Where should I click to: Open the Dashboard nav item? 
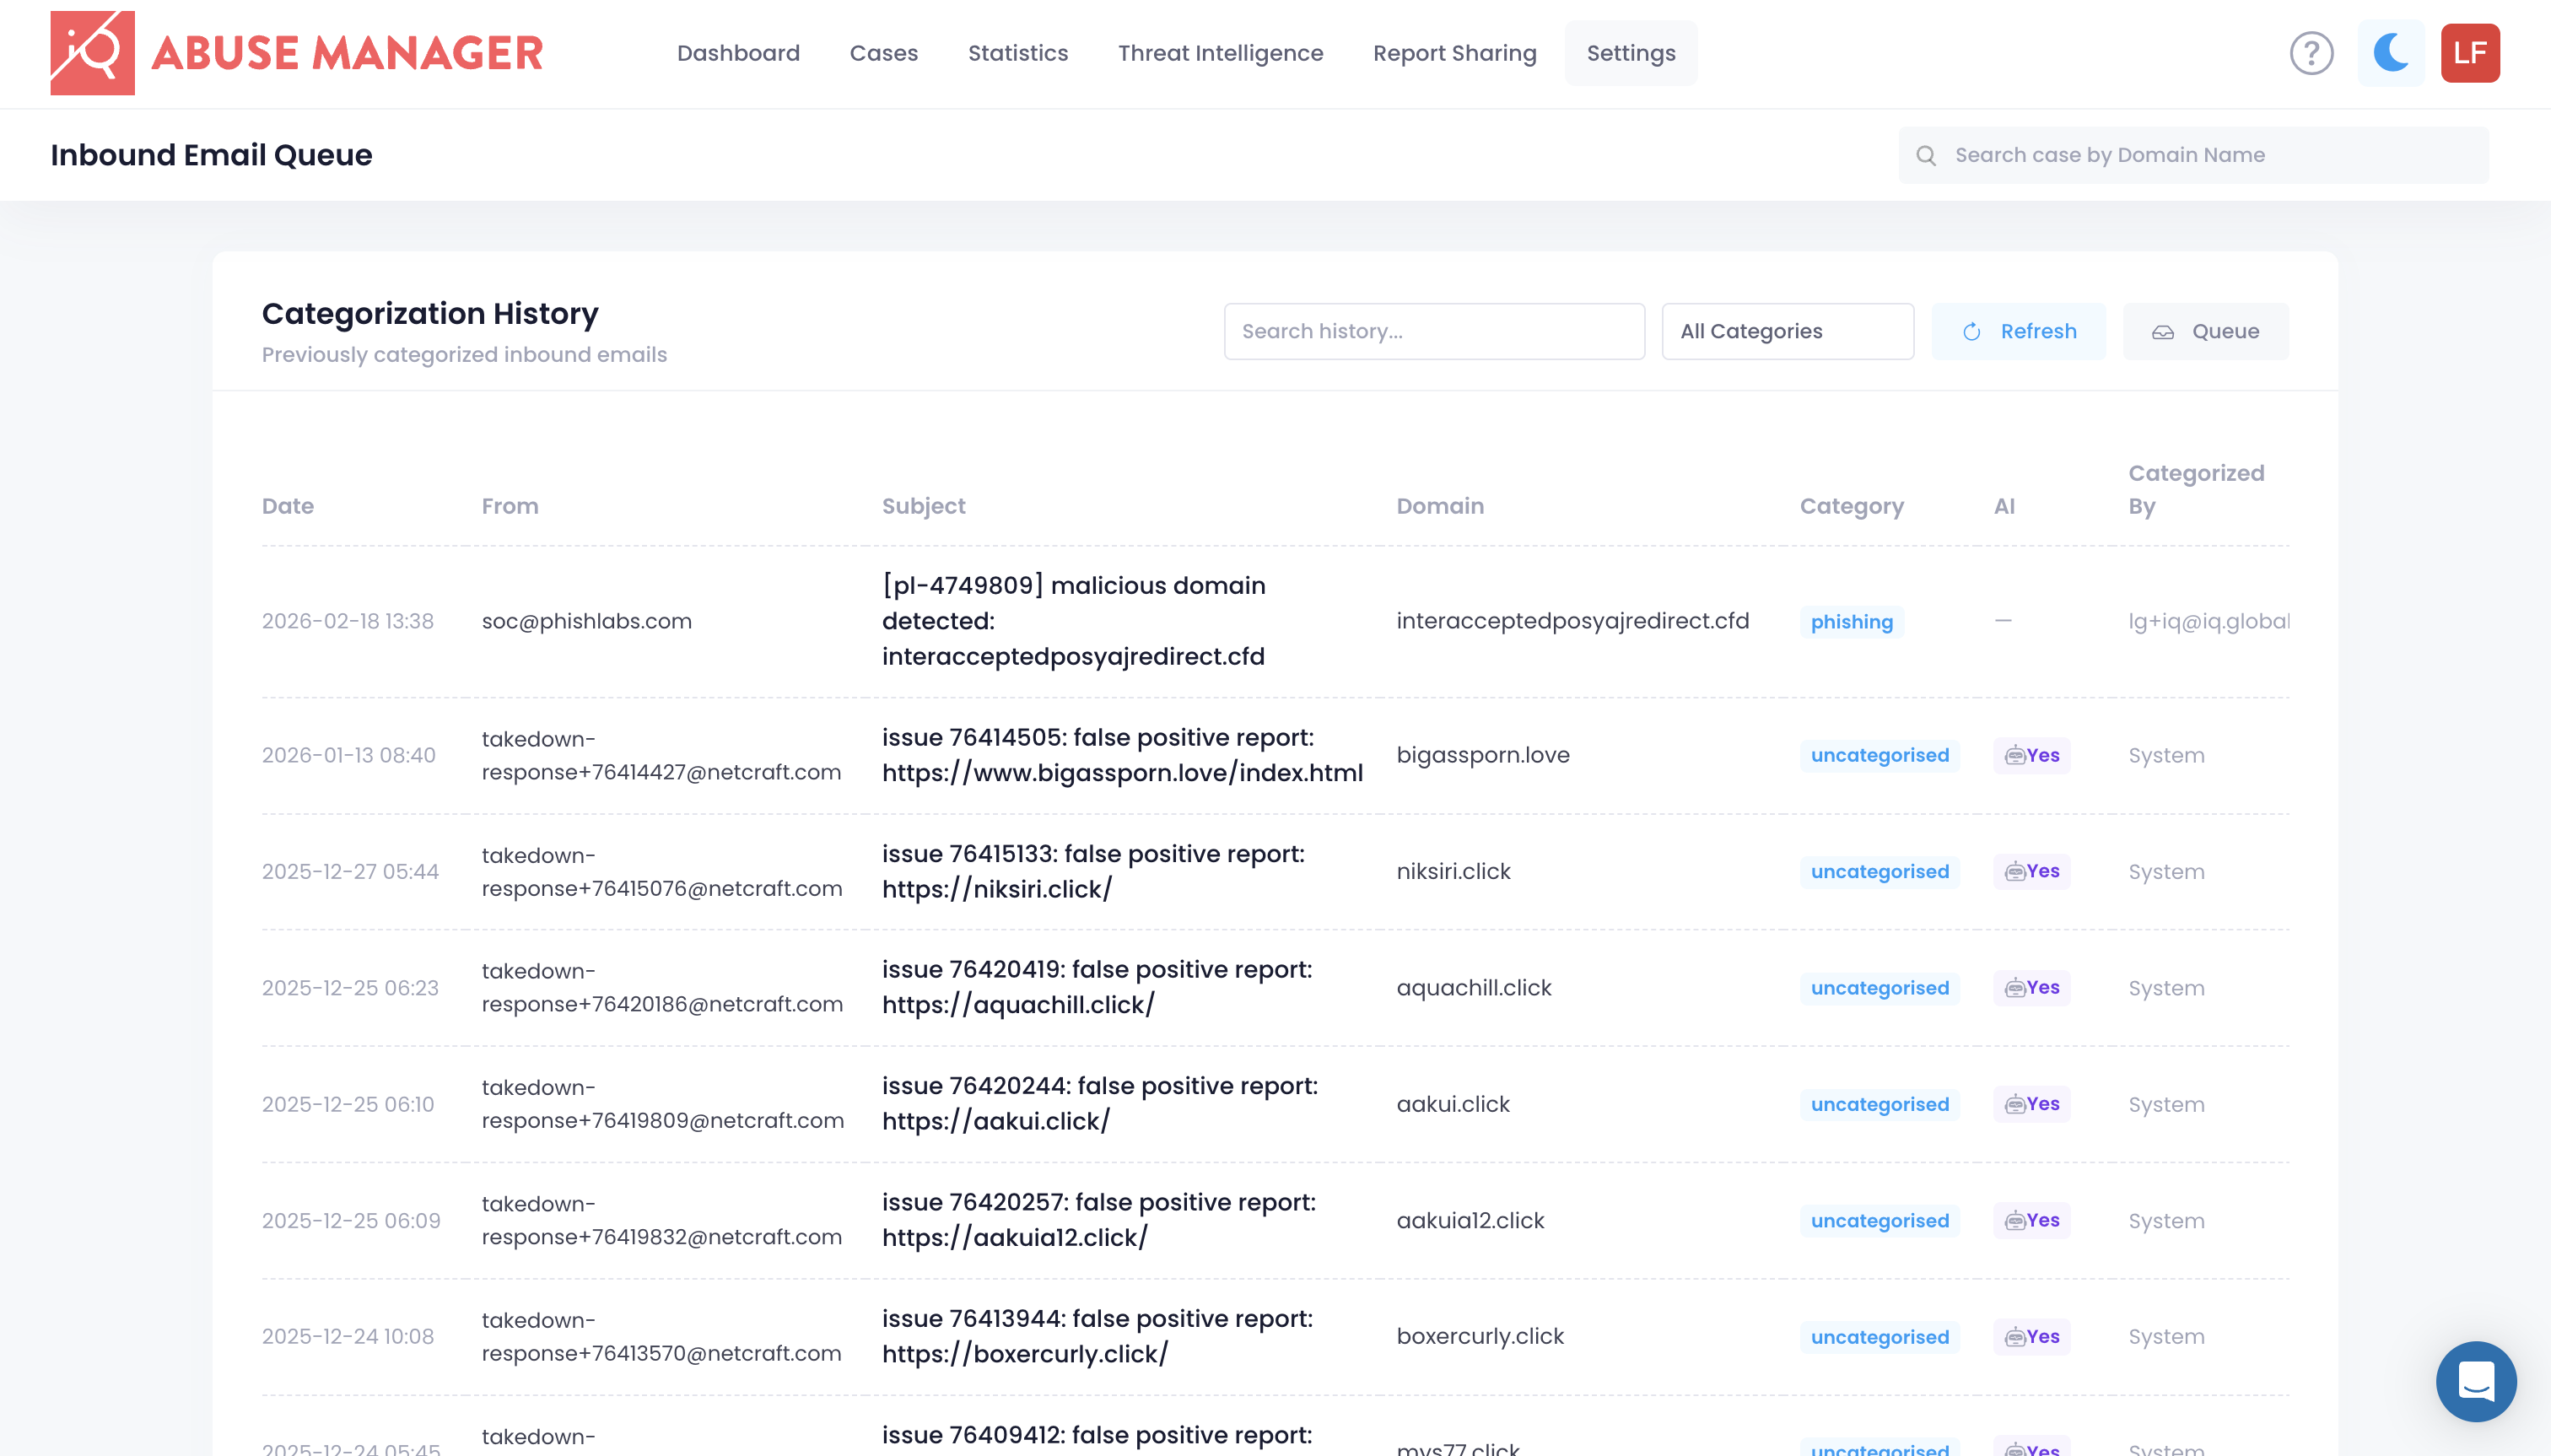[x=738, y=53]
